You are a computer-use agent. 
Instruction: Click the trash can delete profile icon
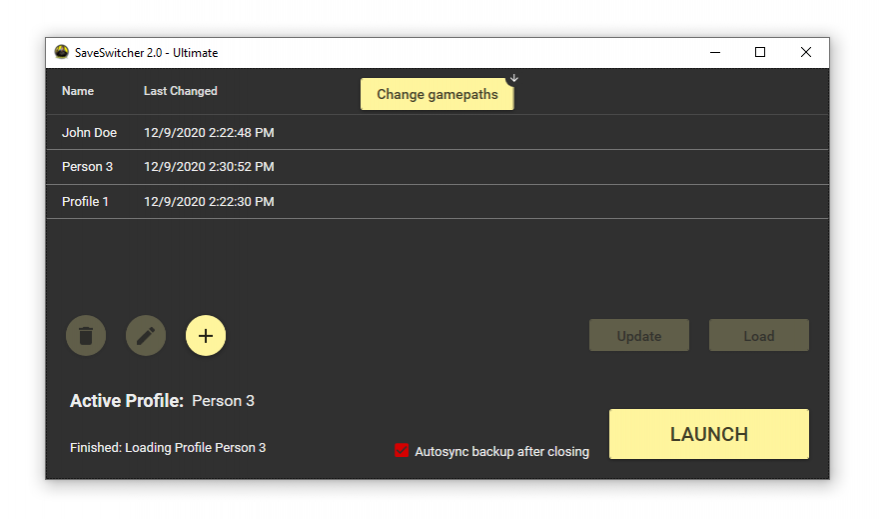pos(86,336)
